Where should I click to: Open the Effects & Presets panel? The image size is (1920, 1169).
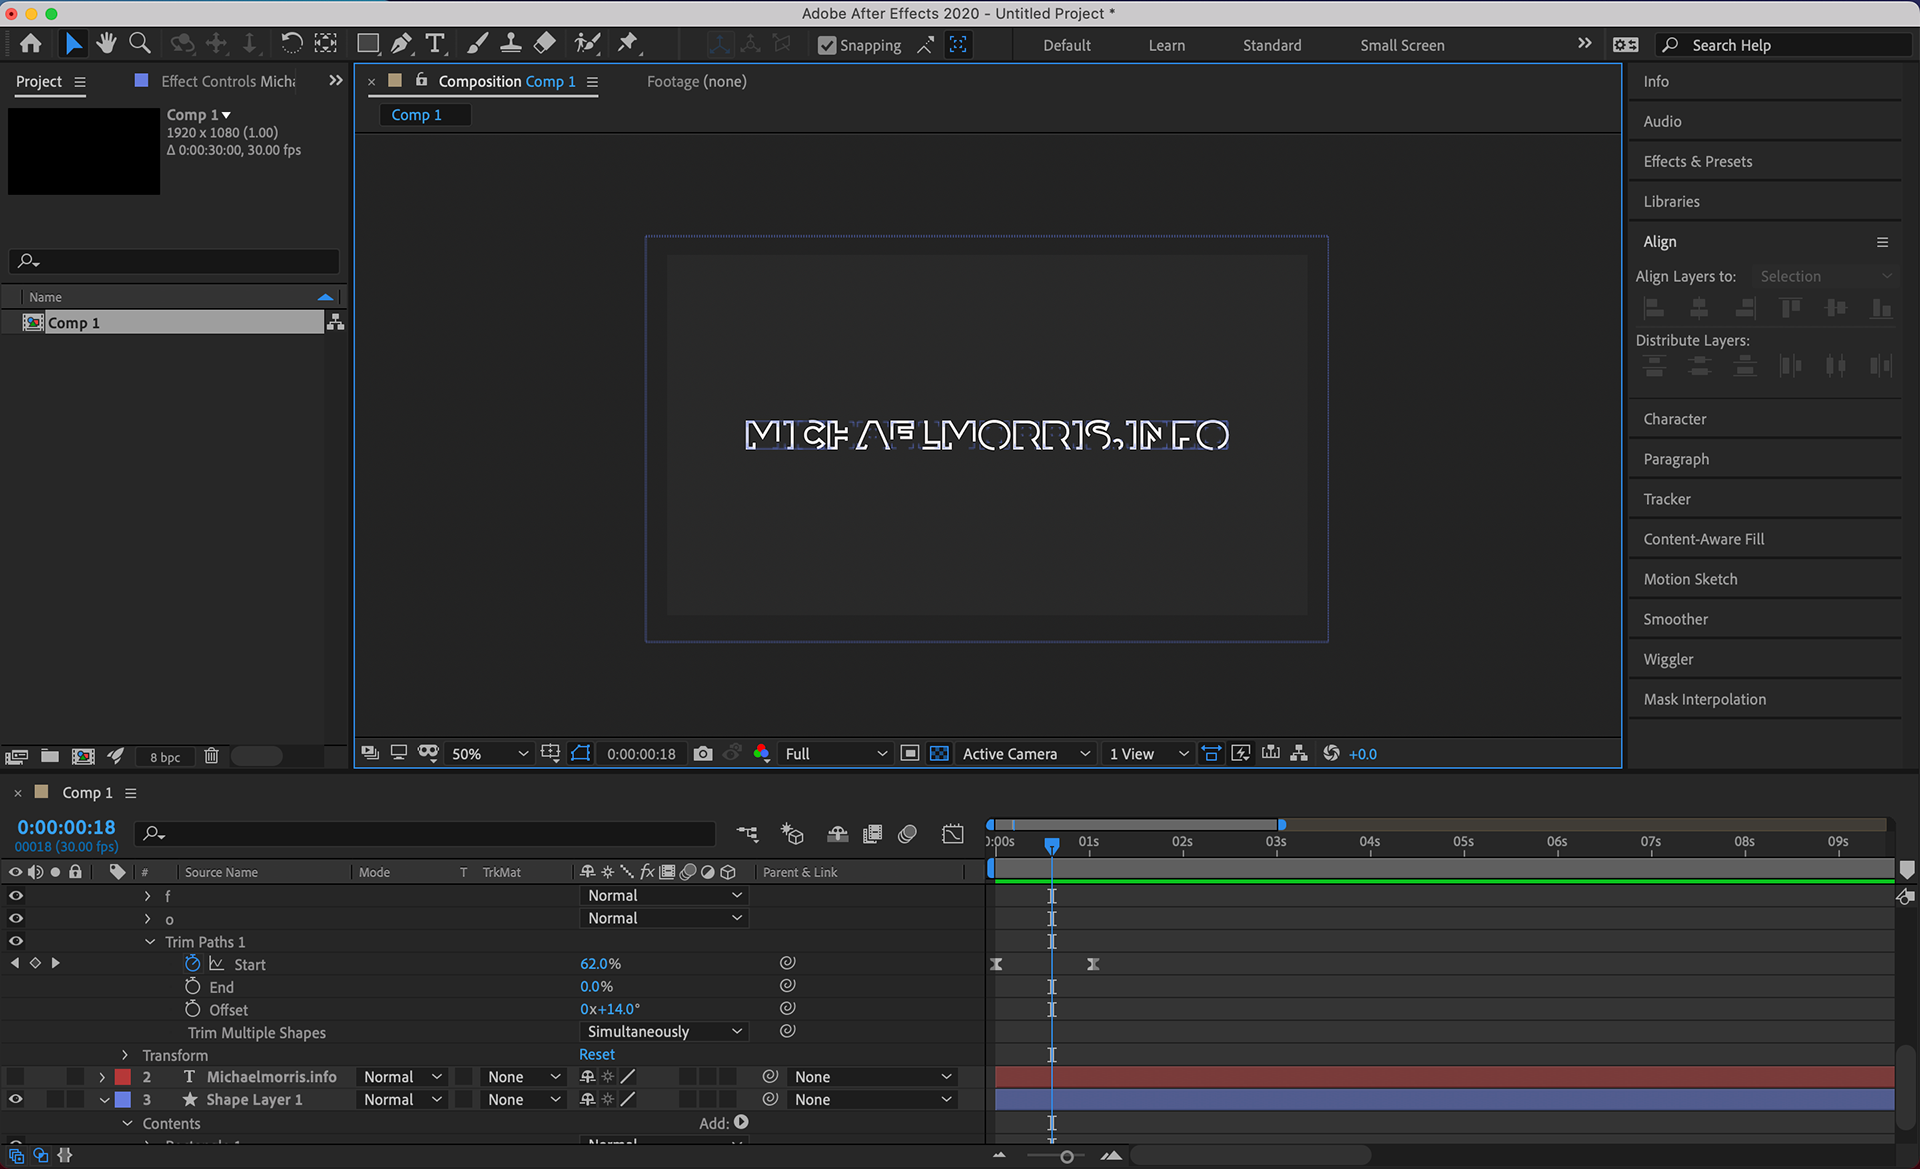(x=1697, y=161)
